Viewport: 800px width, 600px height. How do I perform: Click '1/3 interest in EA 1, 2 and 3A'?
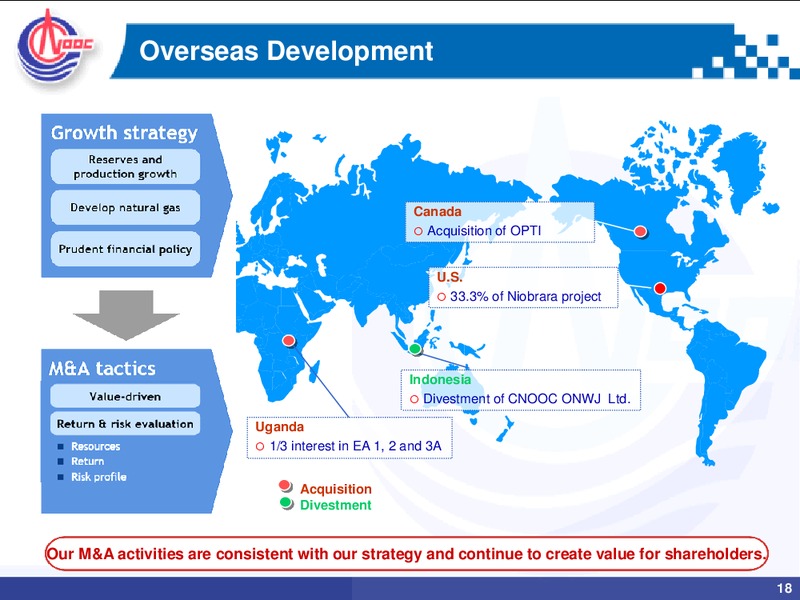[x=356, y=446]
